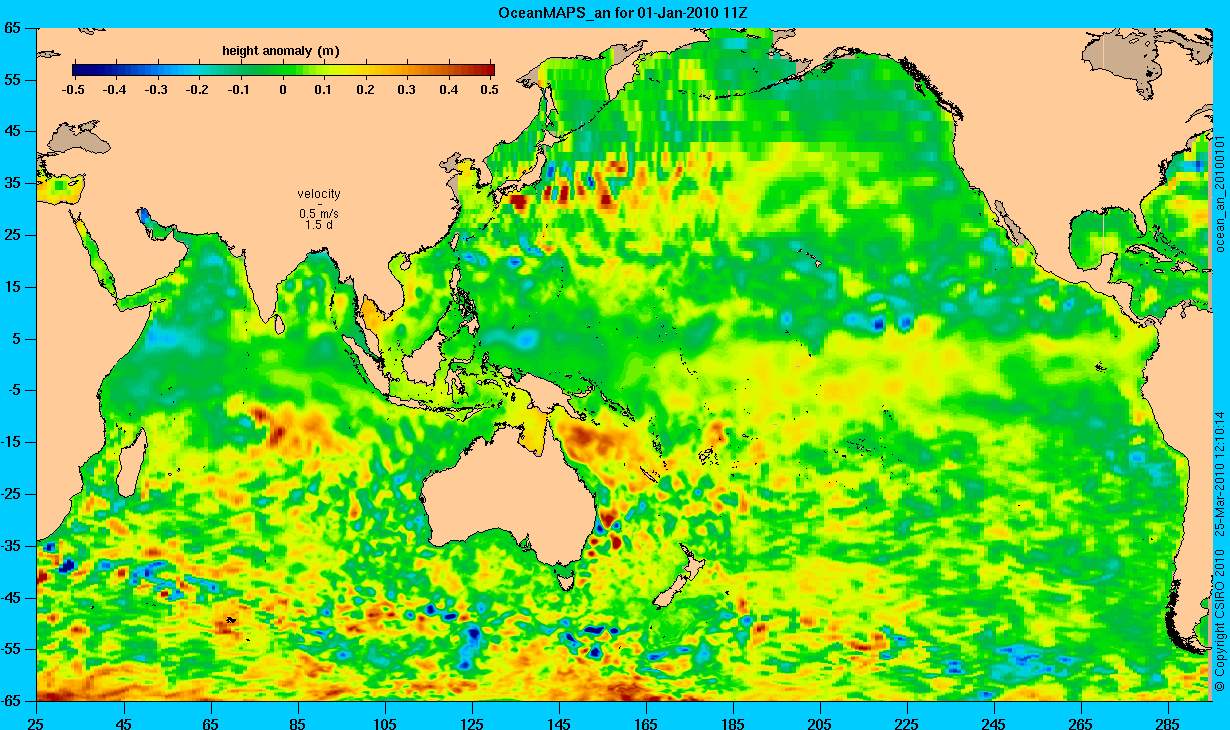Click the '-0.4' colorbar tick label

coord(114,90)
